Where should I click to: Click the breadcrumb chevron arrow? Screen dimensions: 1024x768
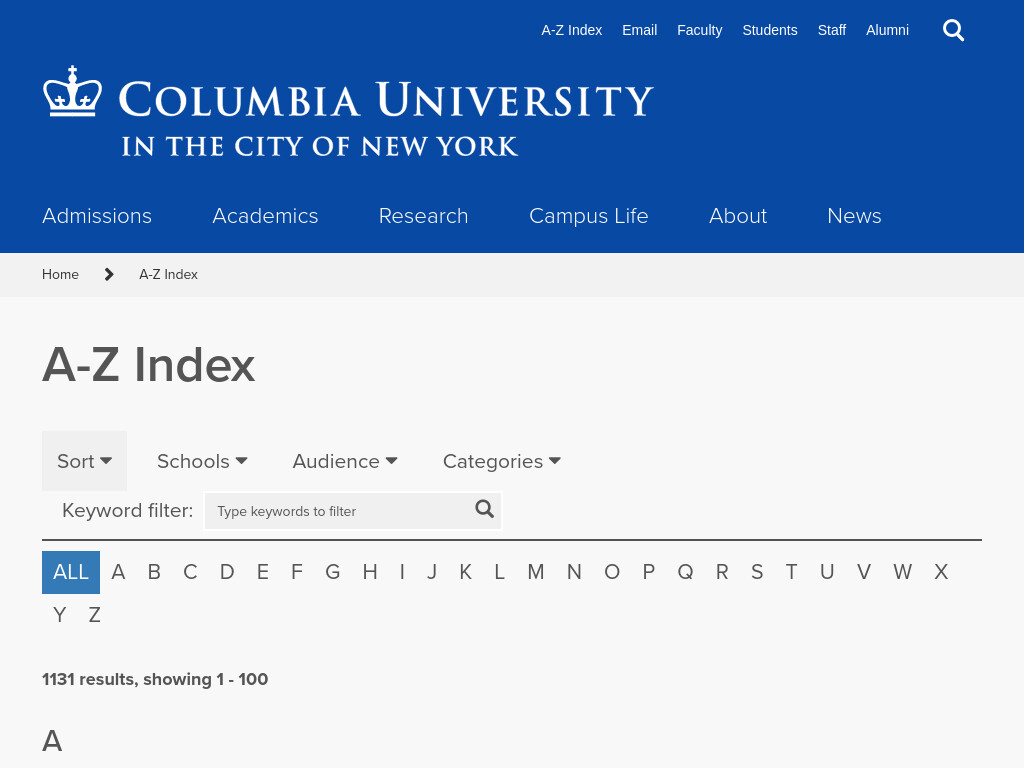(109, 274)
